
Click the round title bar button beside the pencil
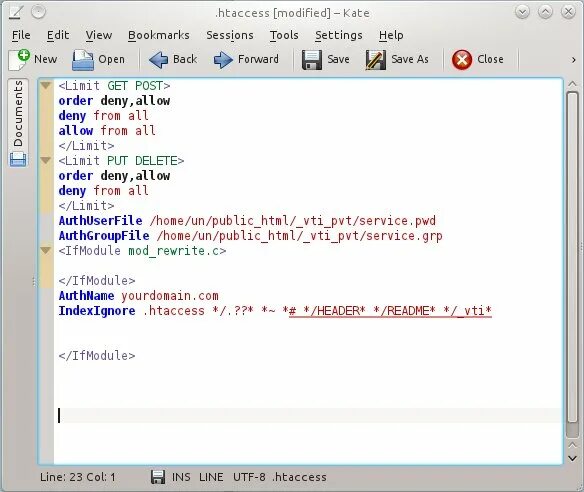38,12
